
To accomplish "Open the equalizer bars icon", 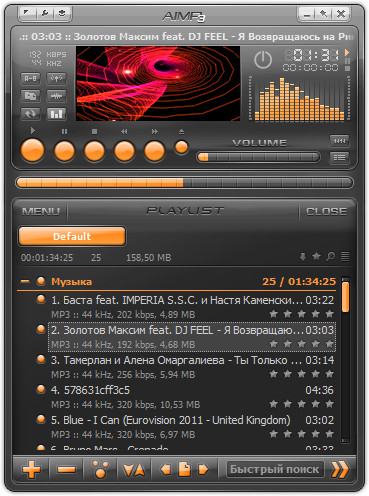I will pos(56,114).
